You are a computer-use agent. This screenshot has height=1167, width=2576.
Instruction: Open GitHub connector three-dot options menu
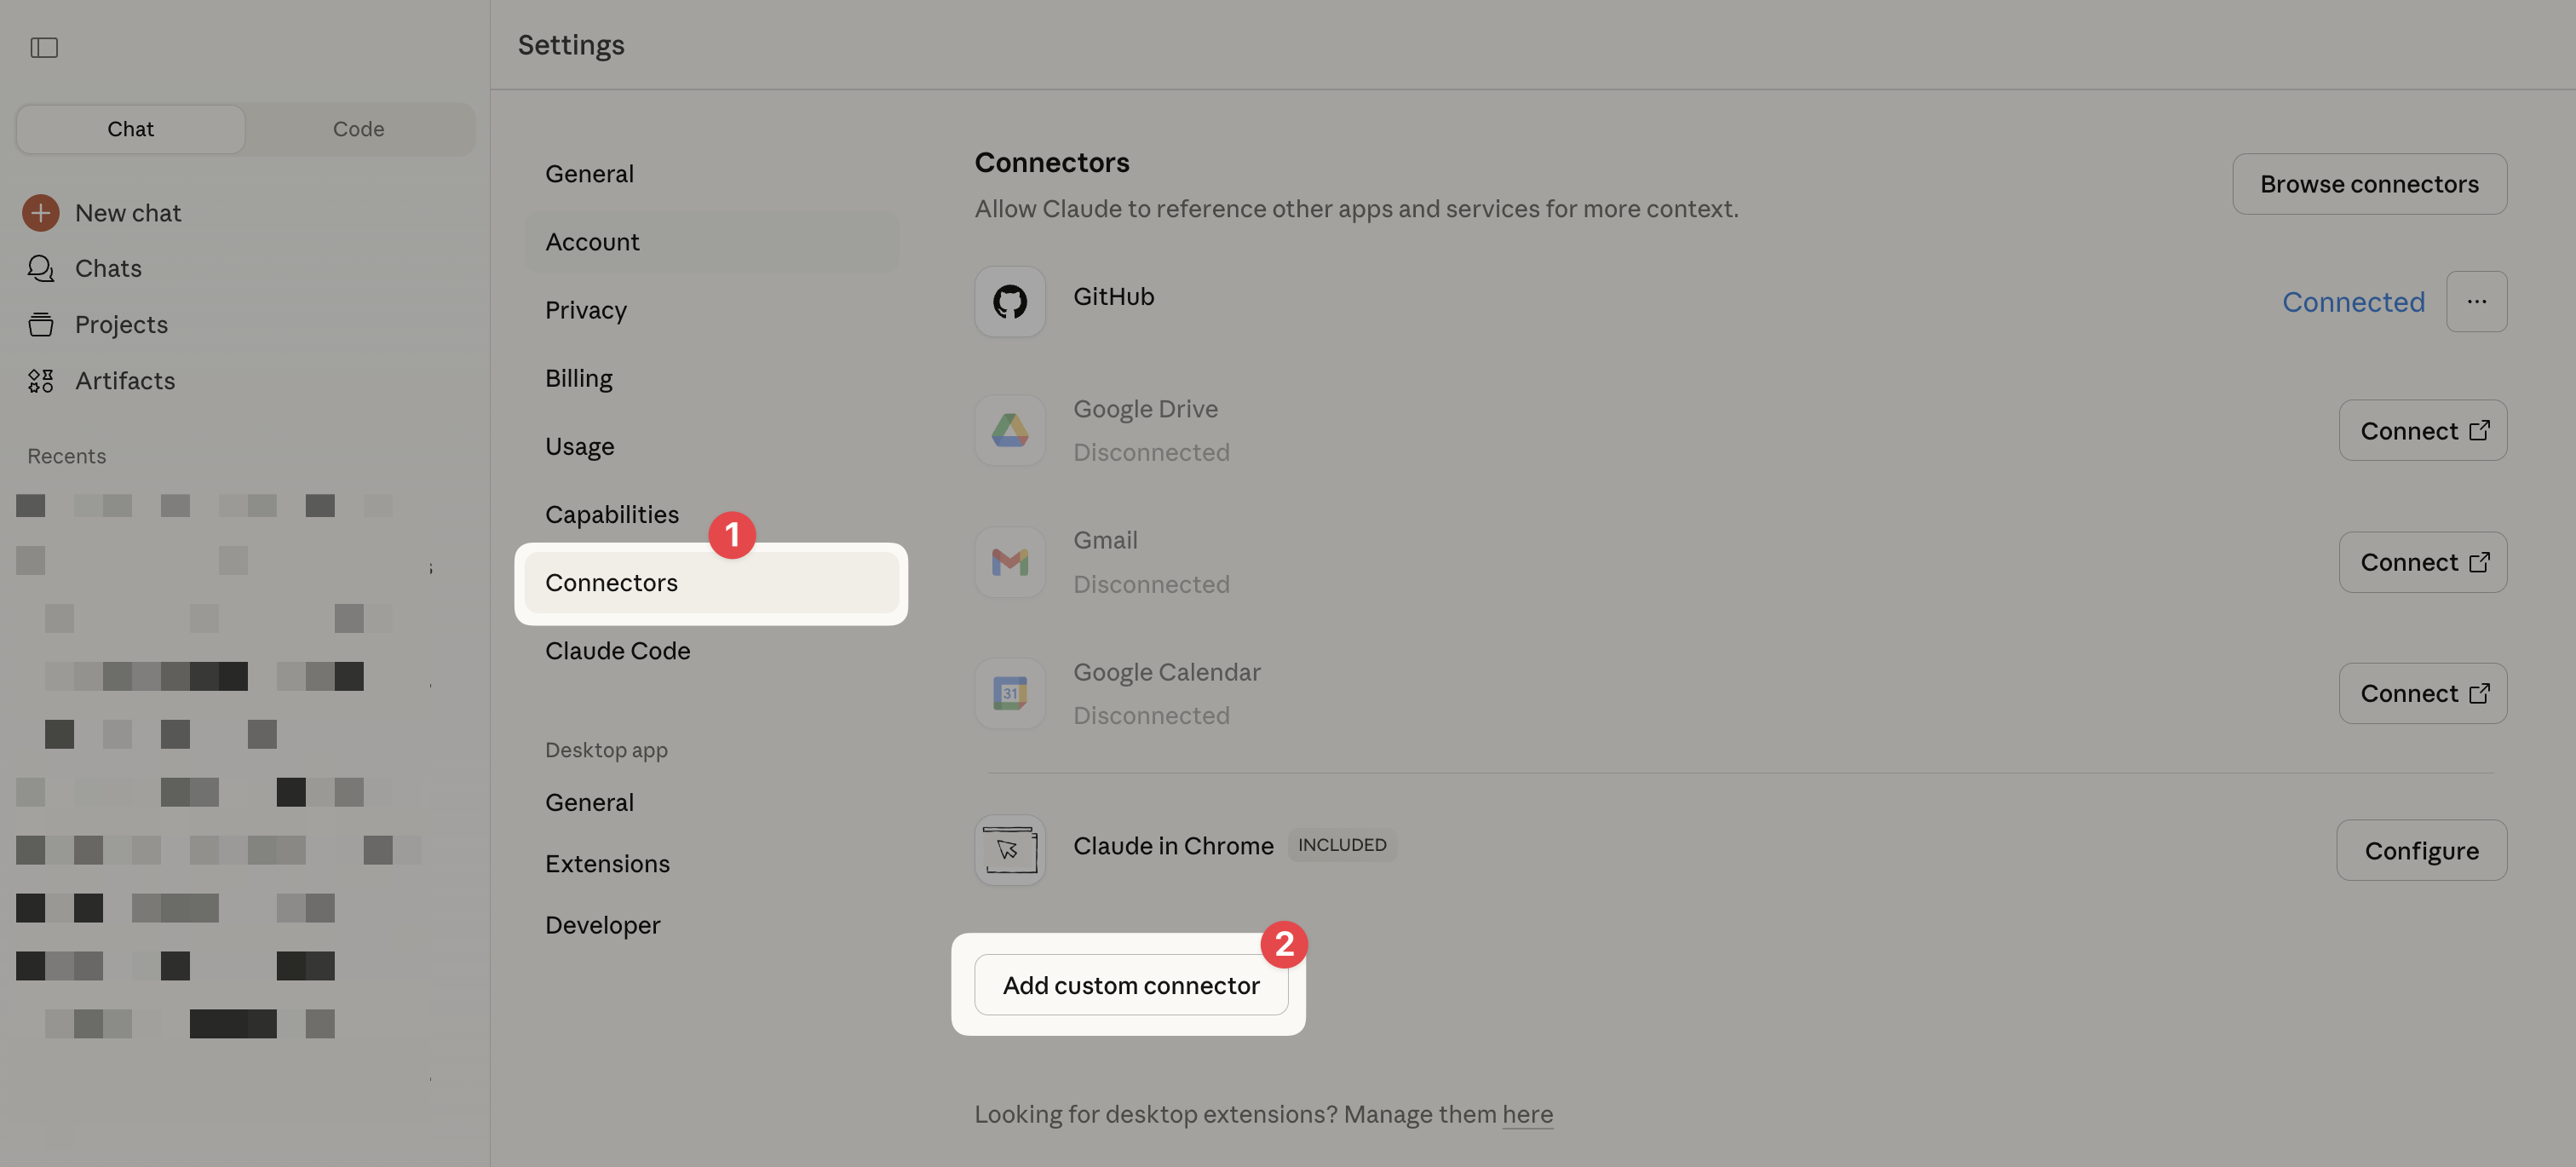2475,301
